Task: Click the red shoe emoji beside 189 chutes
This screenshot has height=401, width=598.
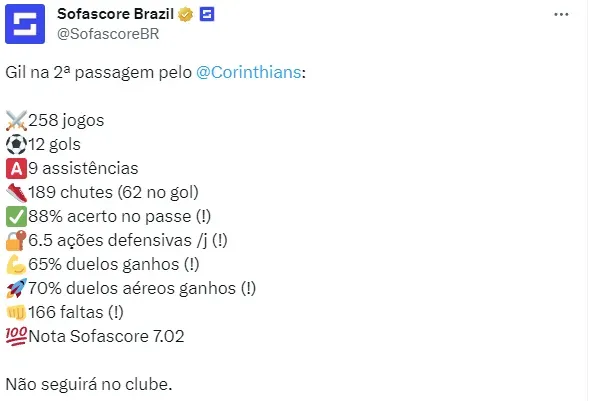Action: 16,193
